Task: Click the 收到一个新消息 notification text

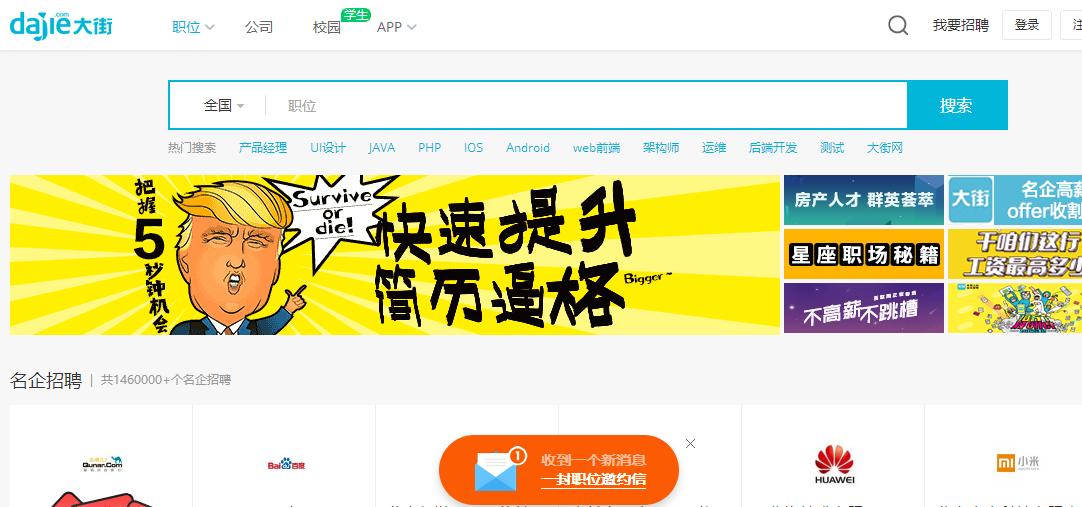Action: point(593,460)
